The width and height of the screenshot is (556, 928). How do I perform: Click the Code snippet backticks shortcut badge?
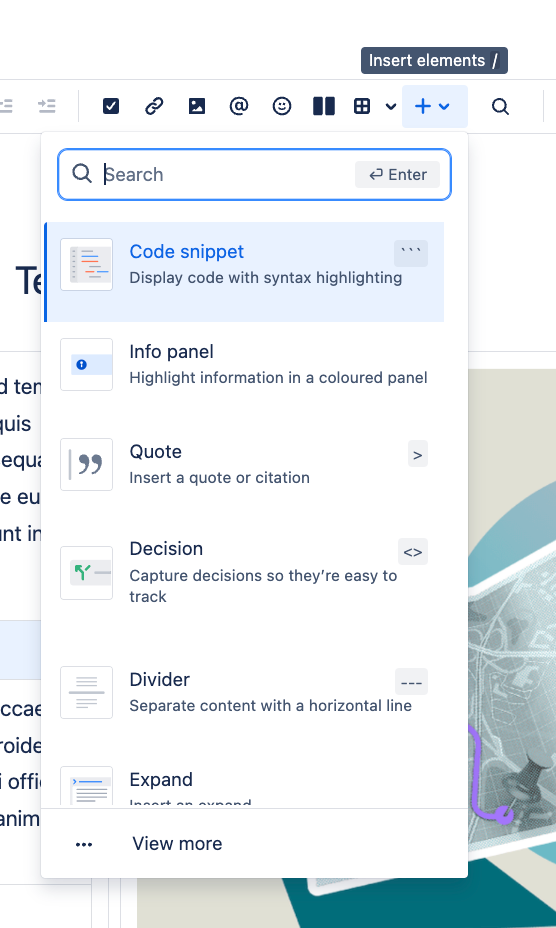(x=411, y=253)
